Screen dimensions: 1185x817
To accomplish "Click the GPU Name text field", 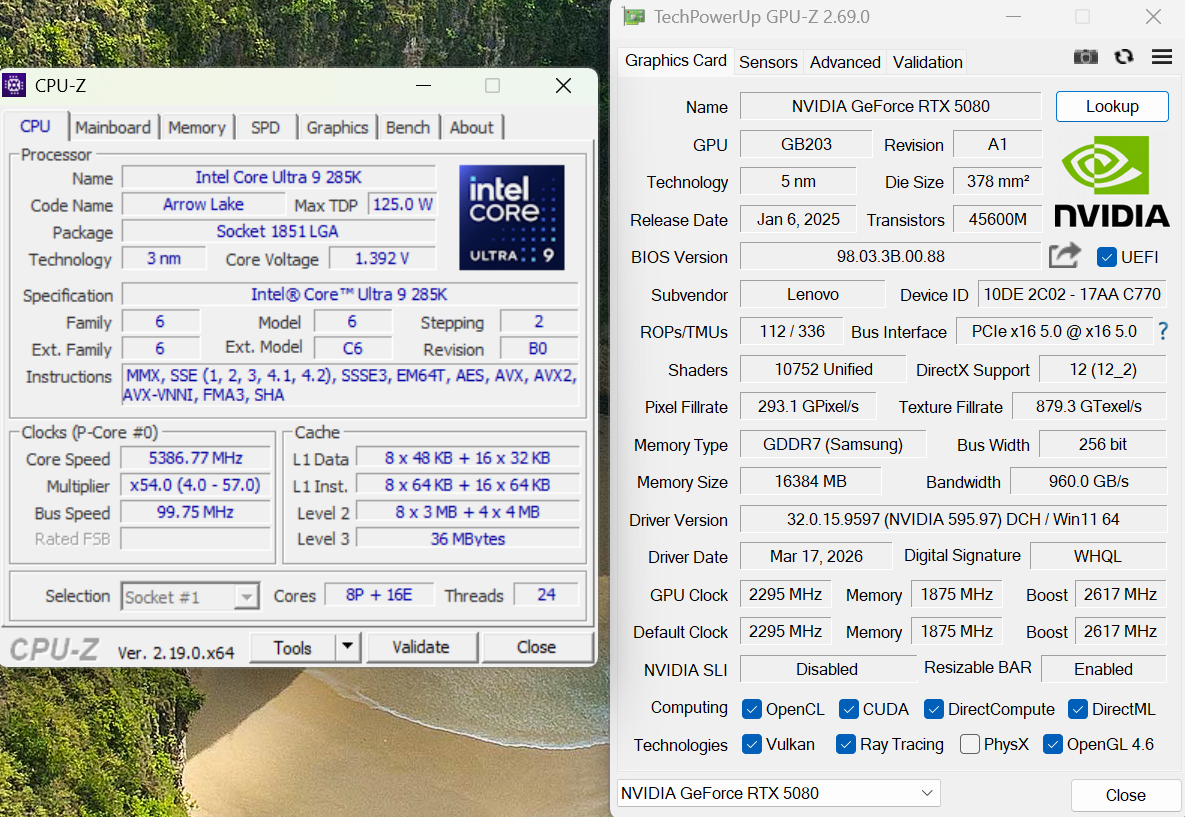I will [890, 106].
